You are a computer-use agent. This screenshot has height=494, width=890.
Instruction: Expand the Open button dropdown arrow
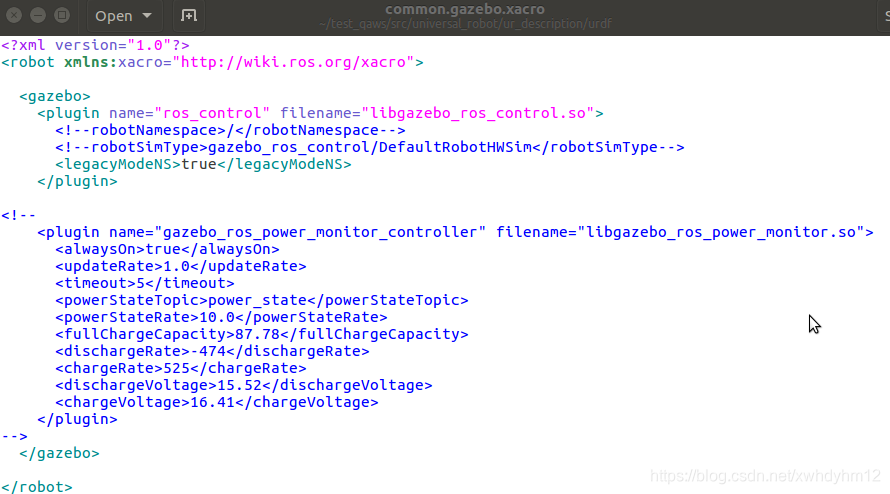tap(147, 16)
